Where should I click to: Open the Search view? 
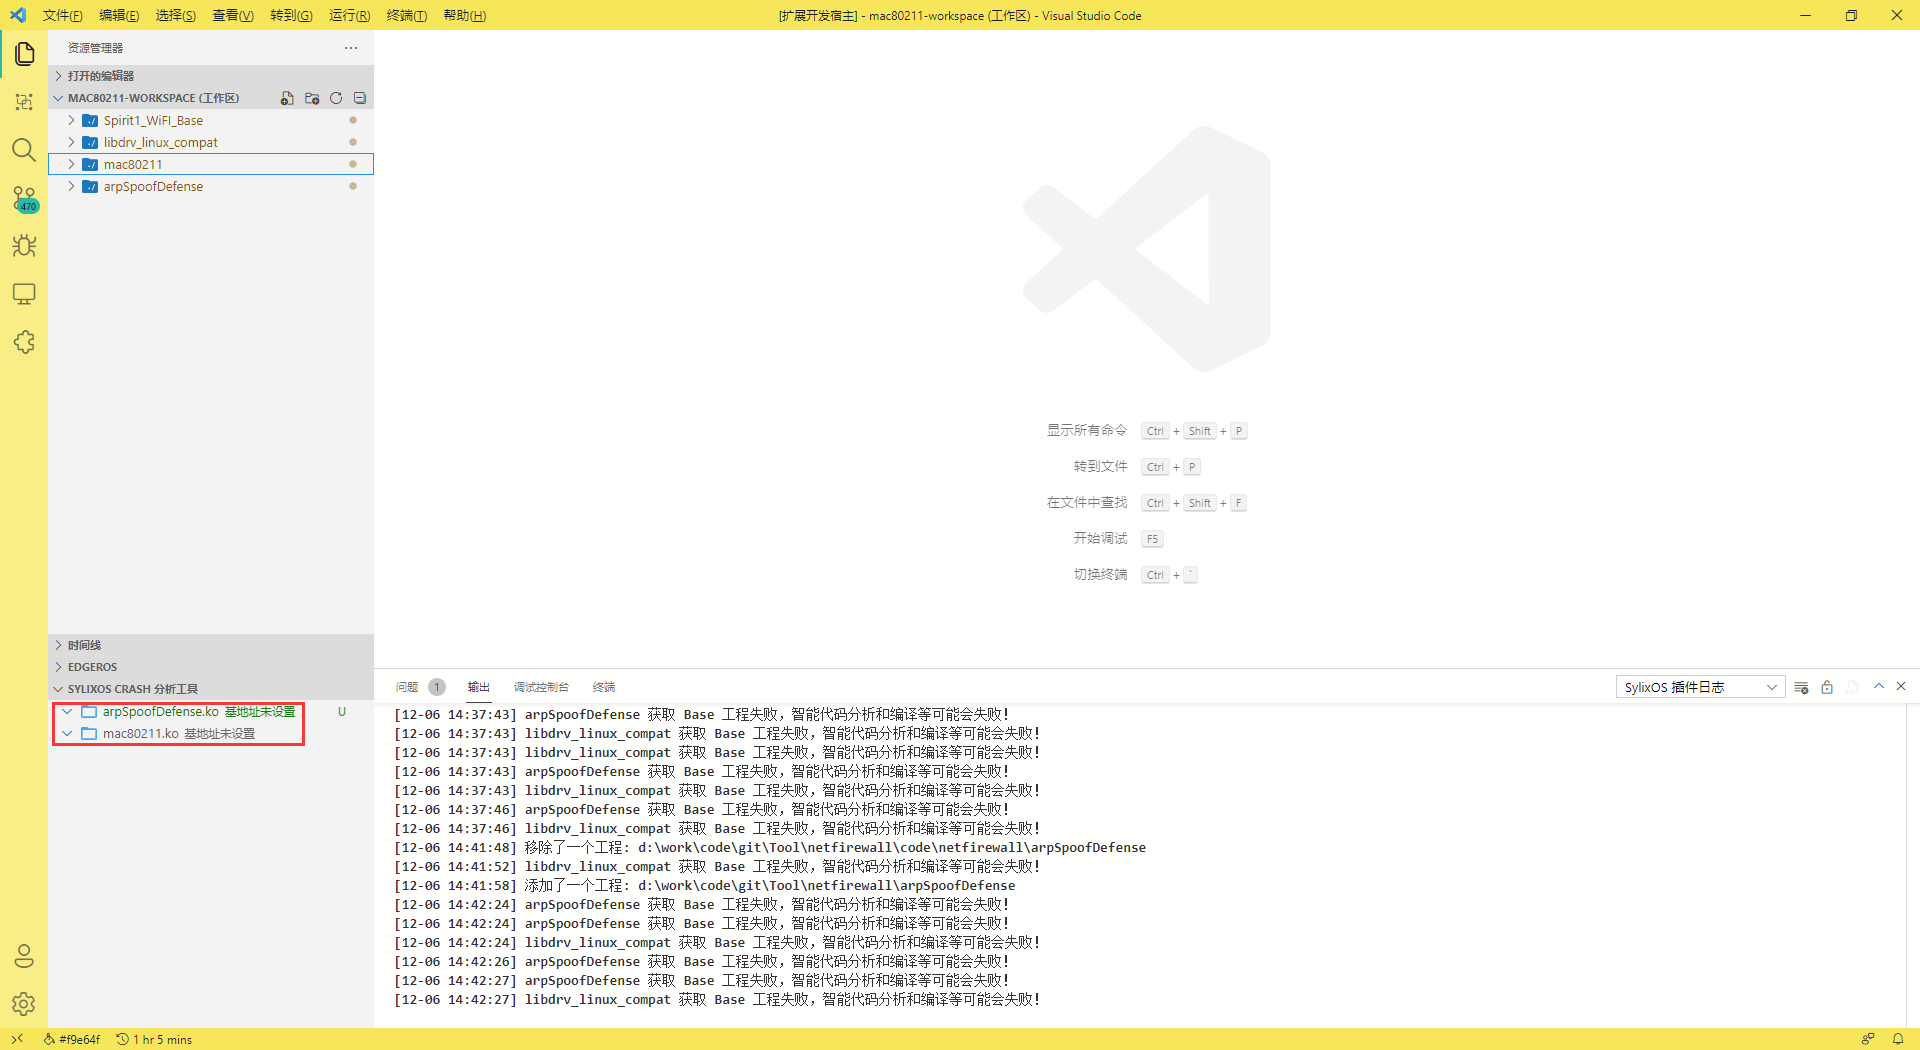[24, 150]
